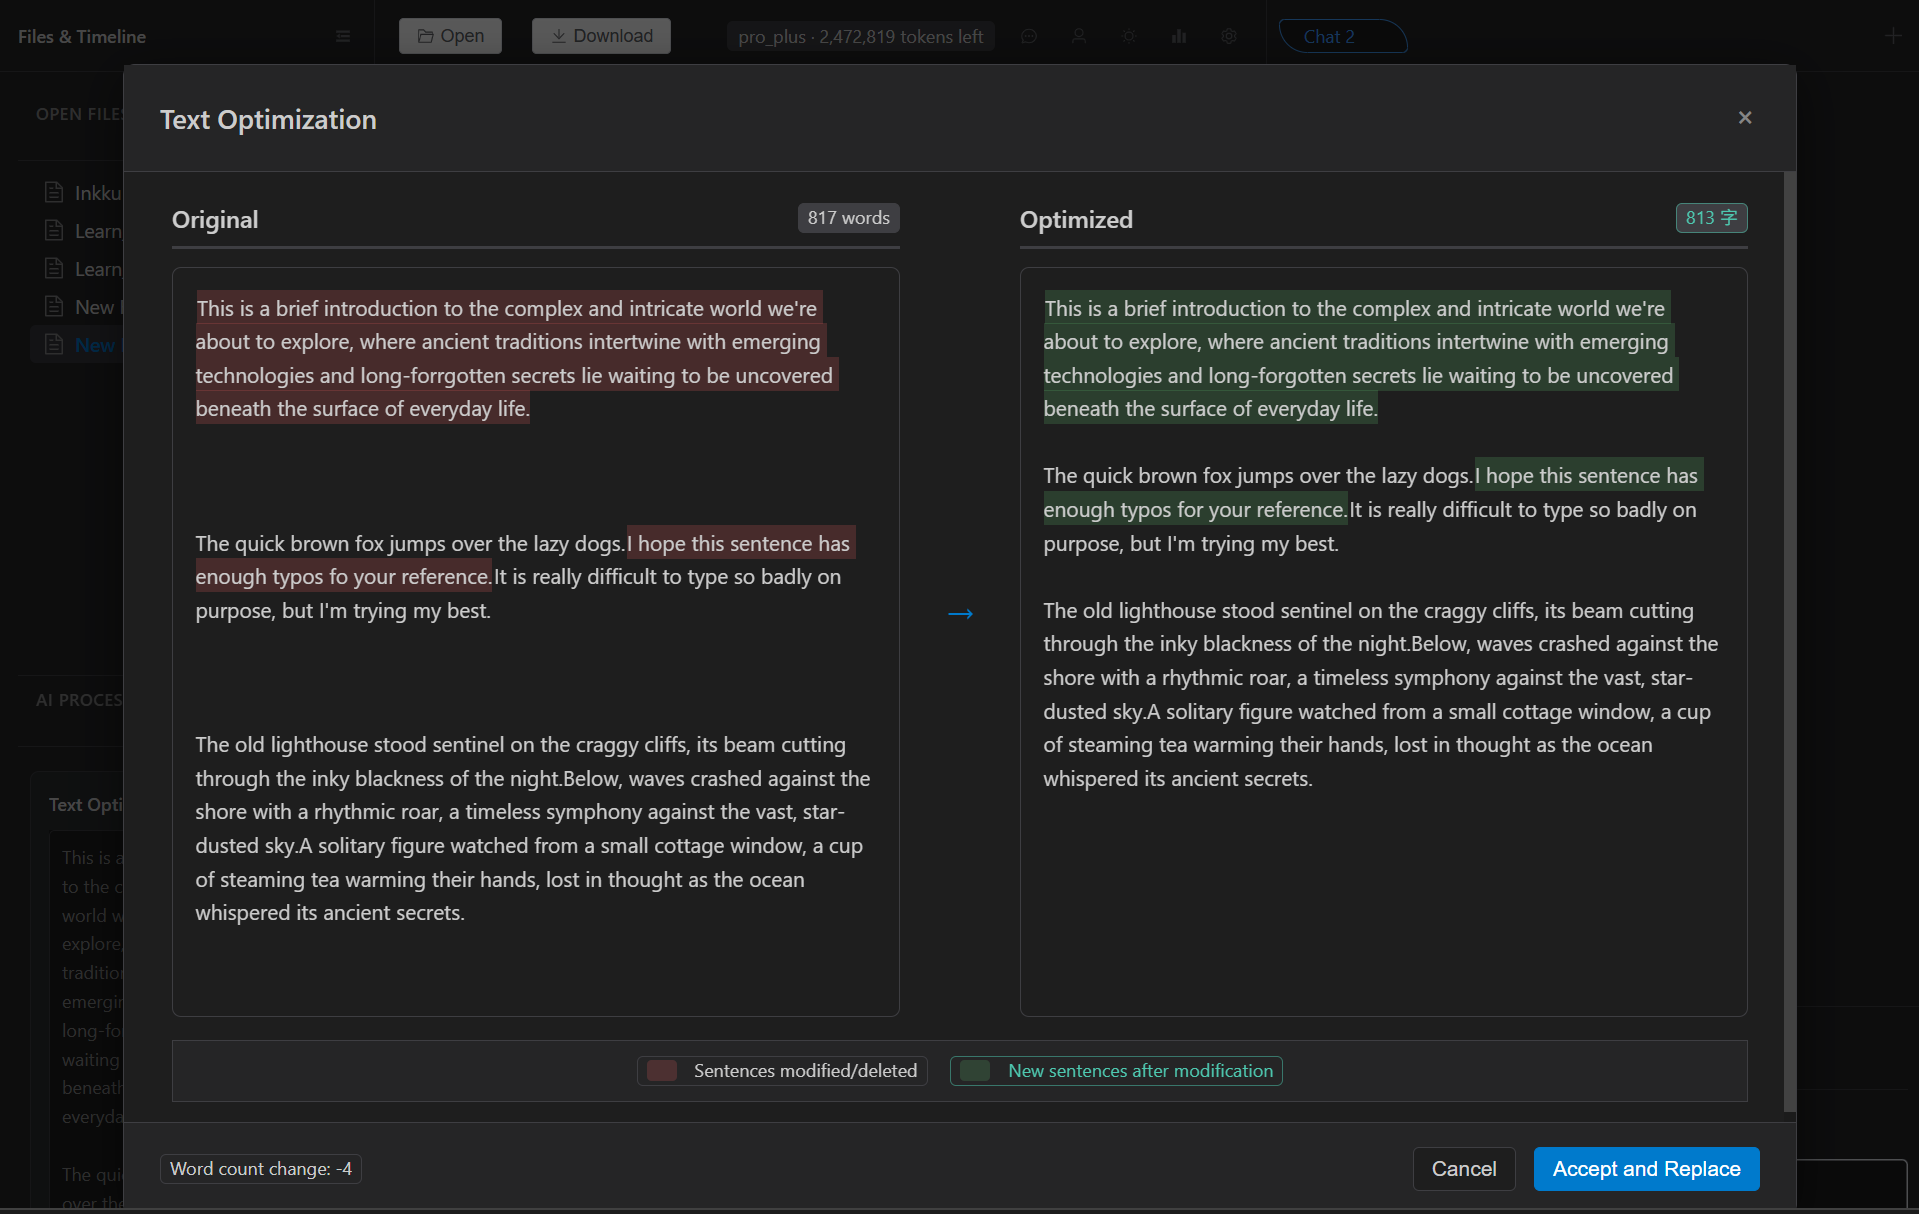
Task: Click the Accept and Replace button
Action: tap(1645, 1168)
